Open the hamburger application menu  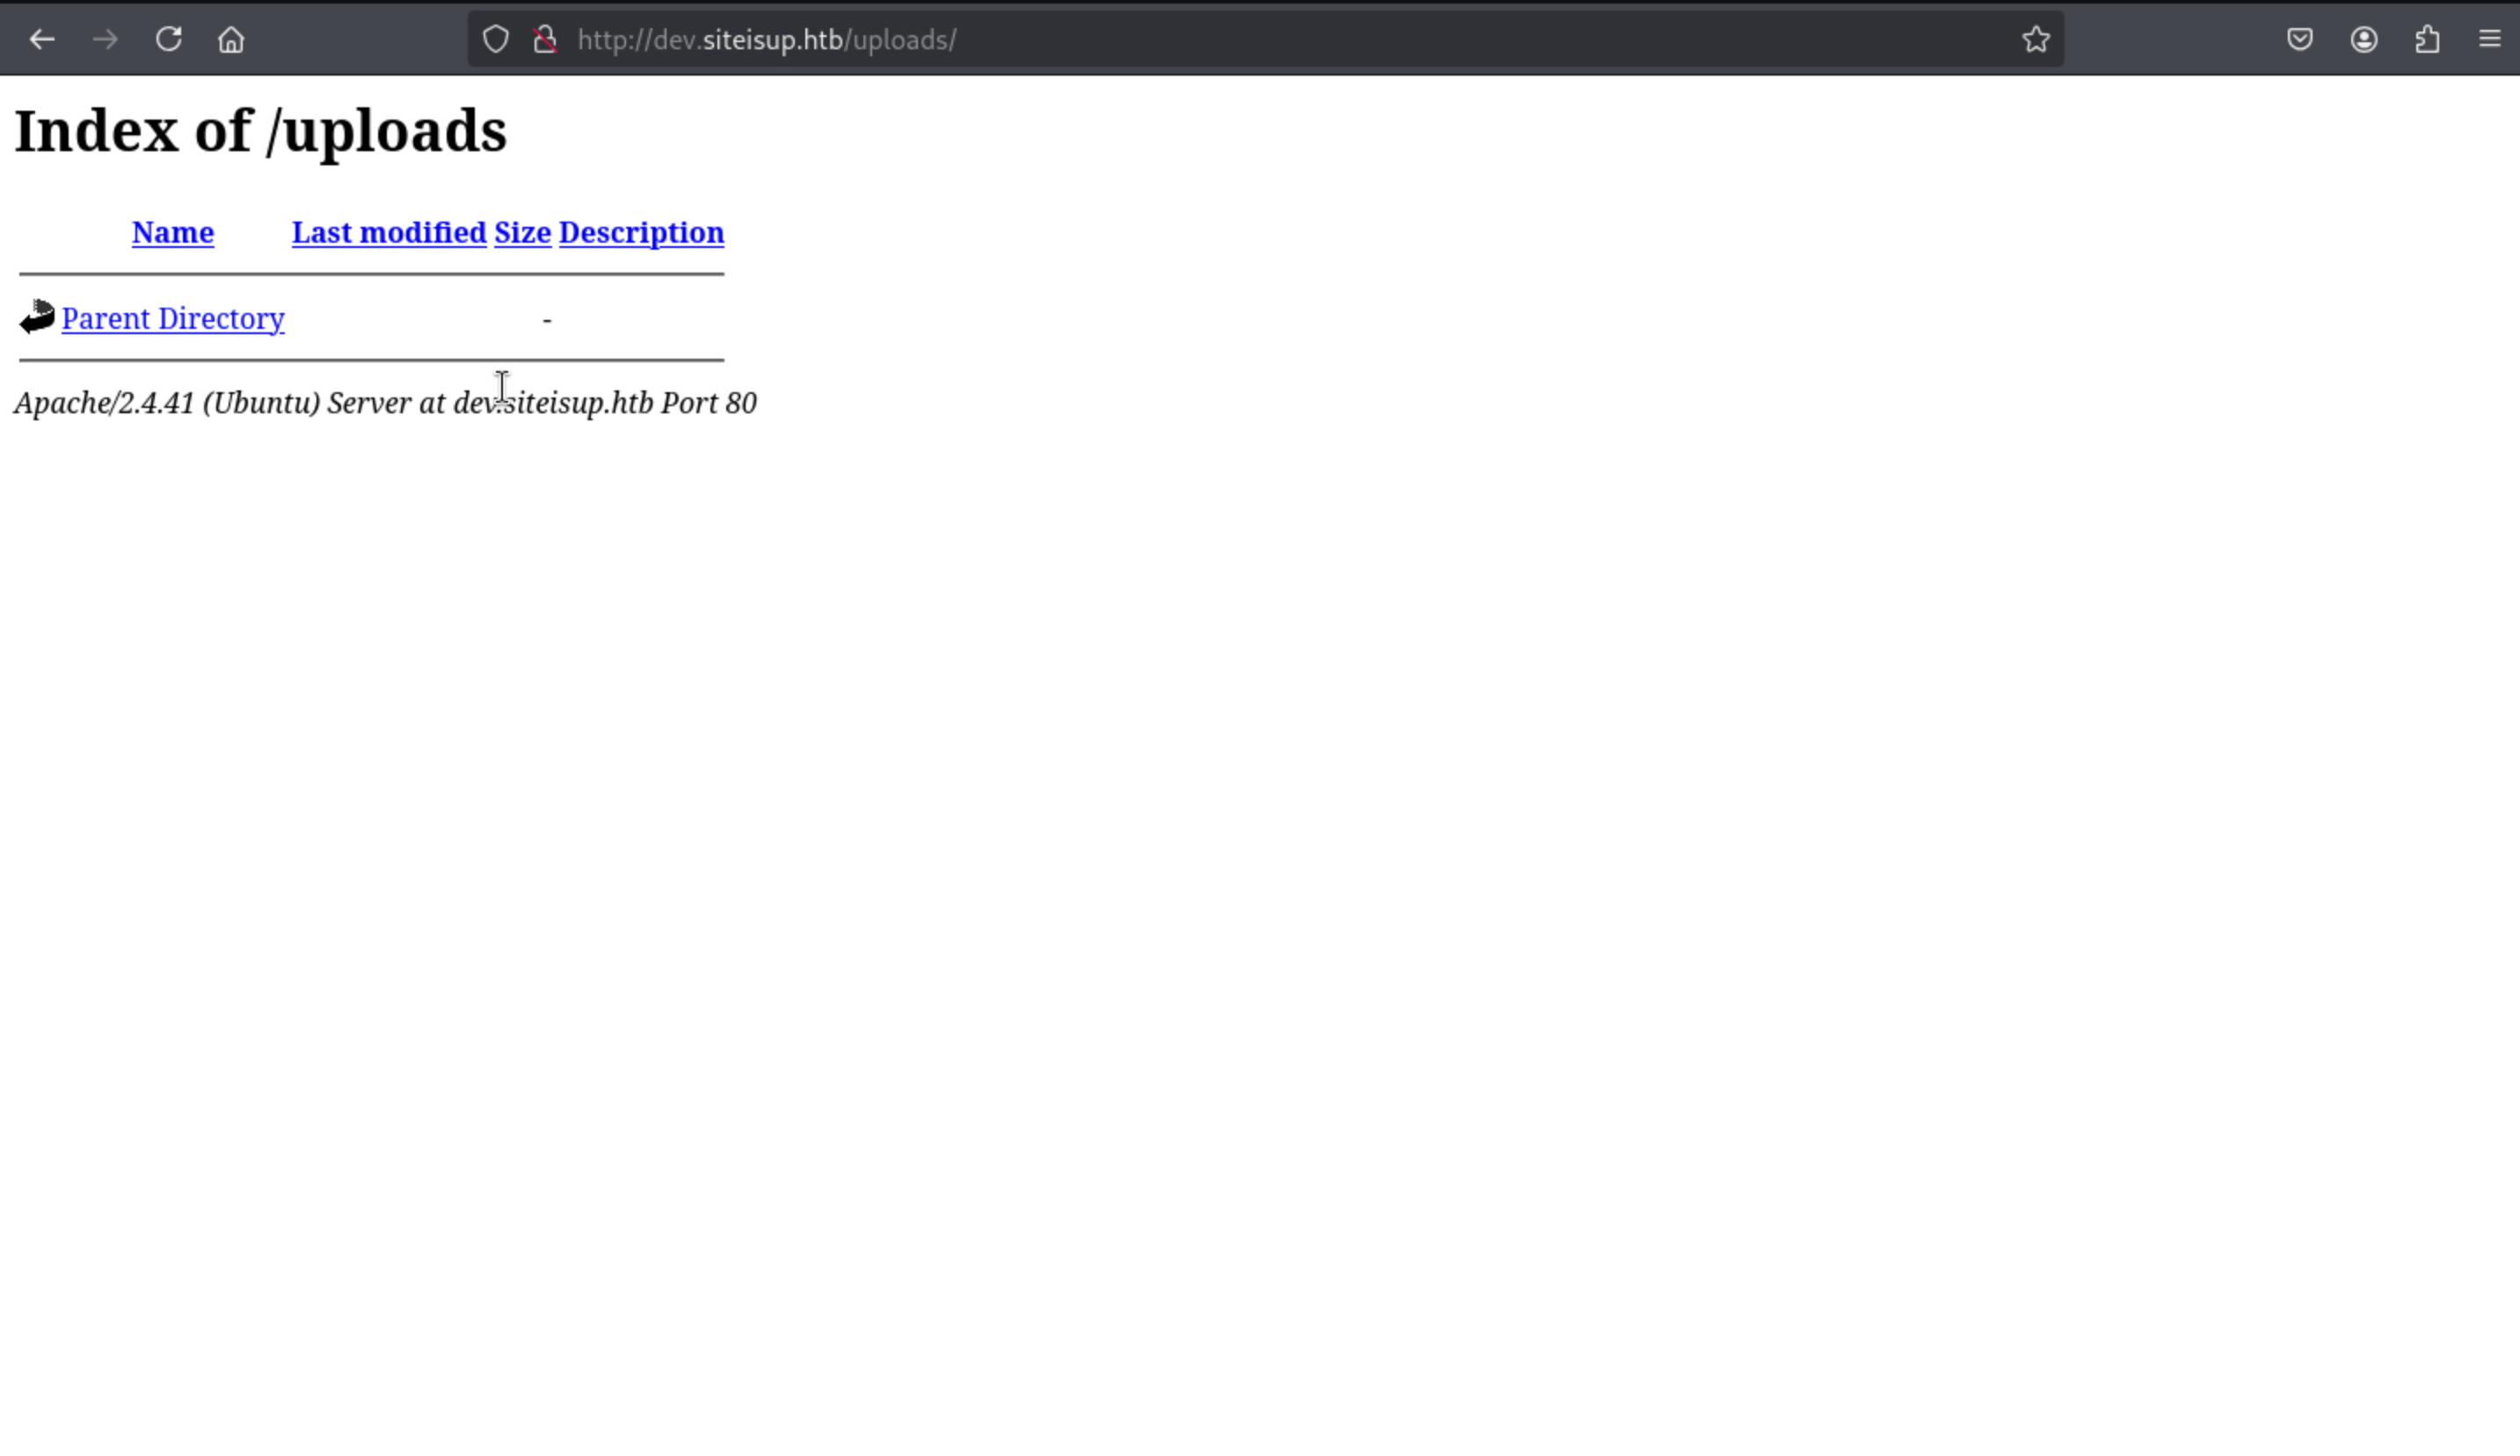2490,40
